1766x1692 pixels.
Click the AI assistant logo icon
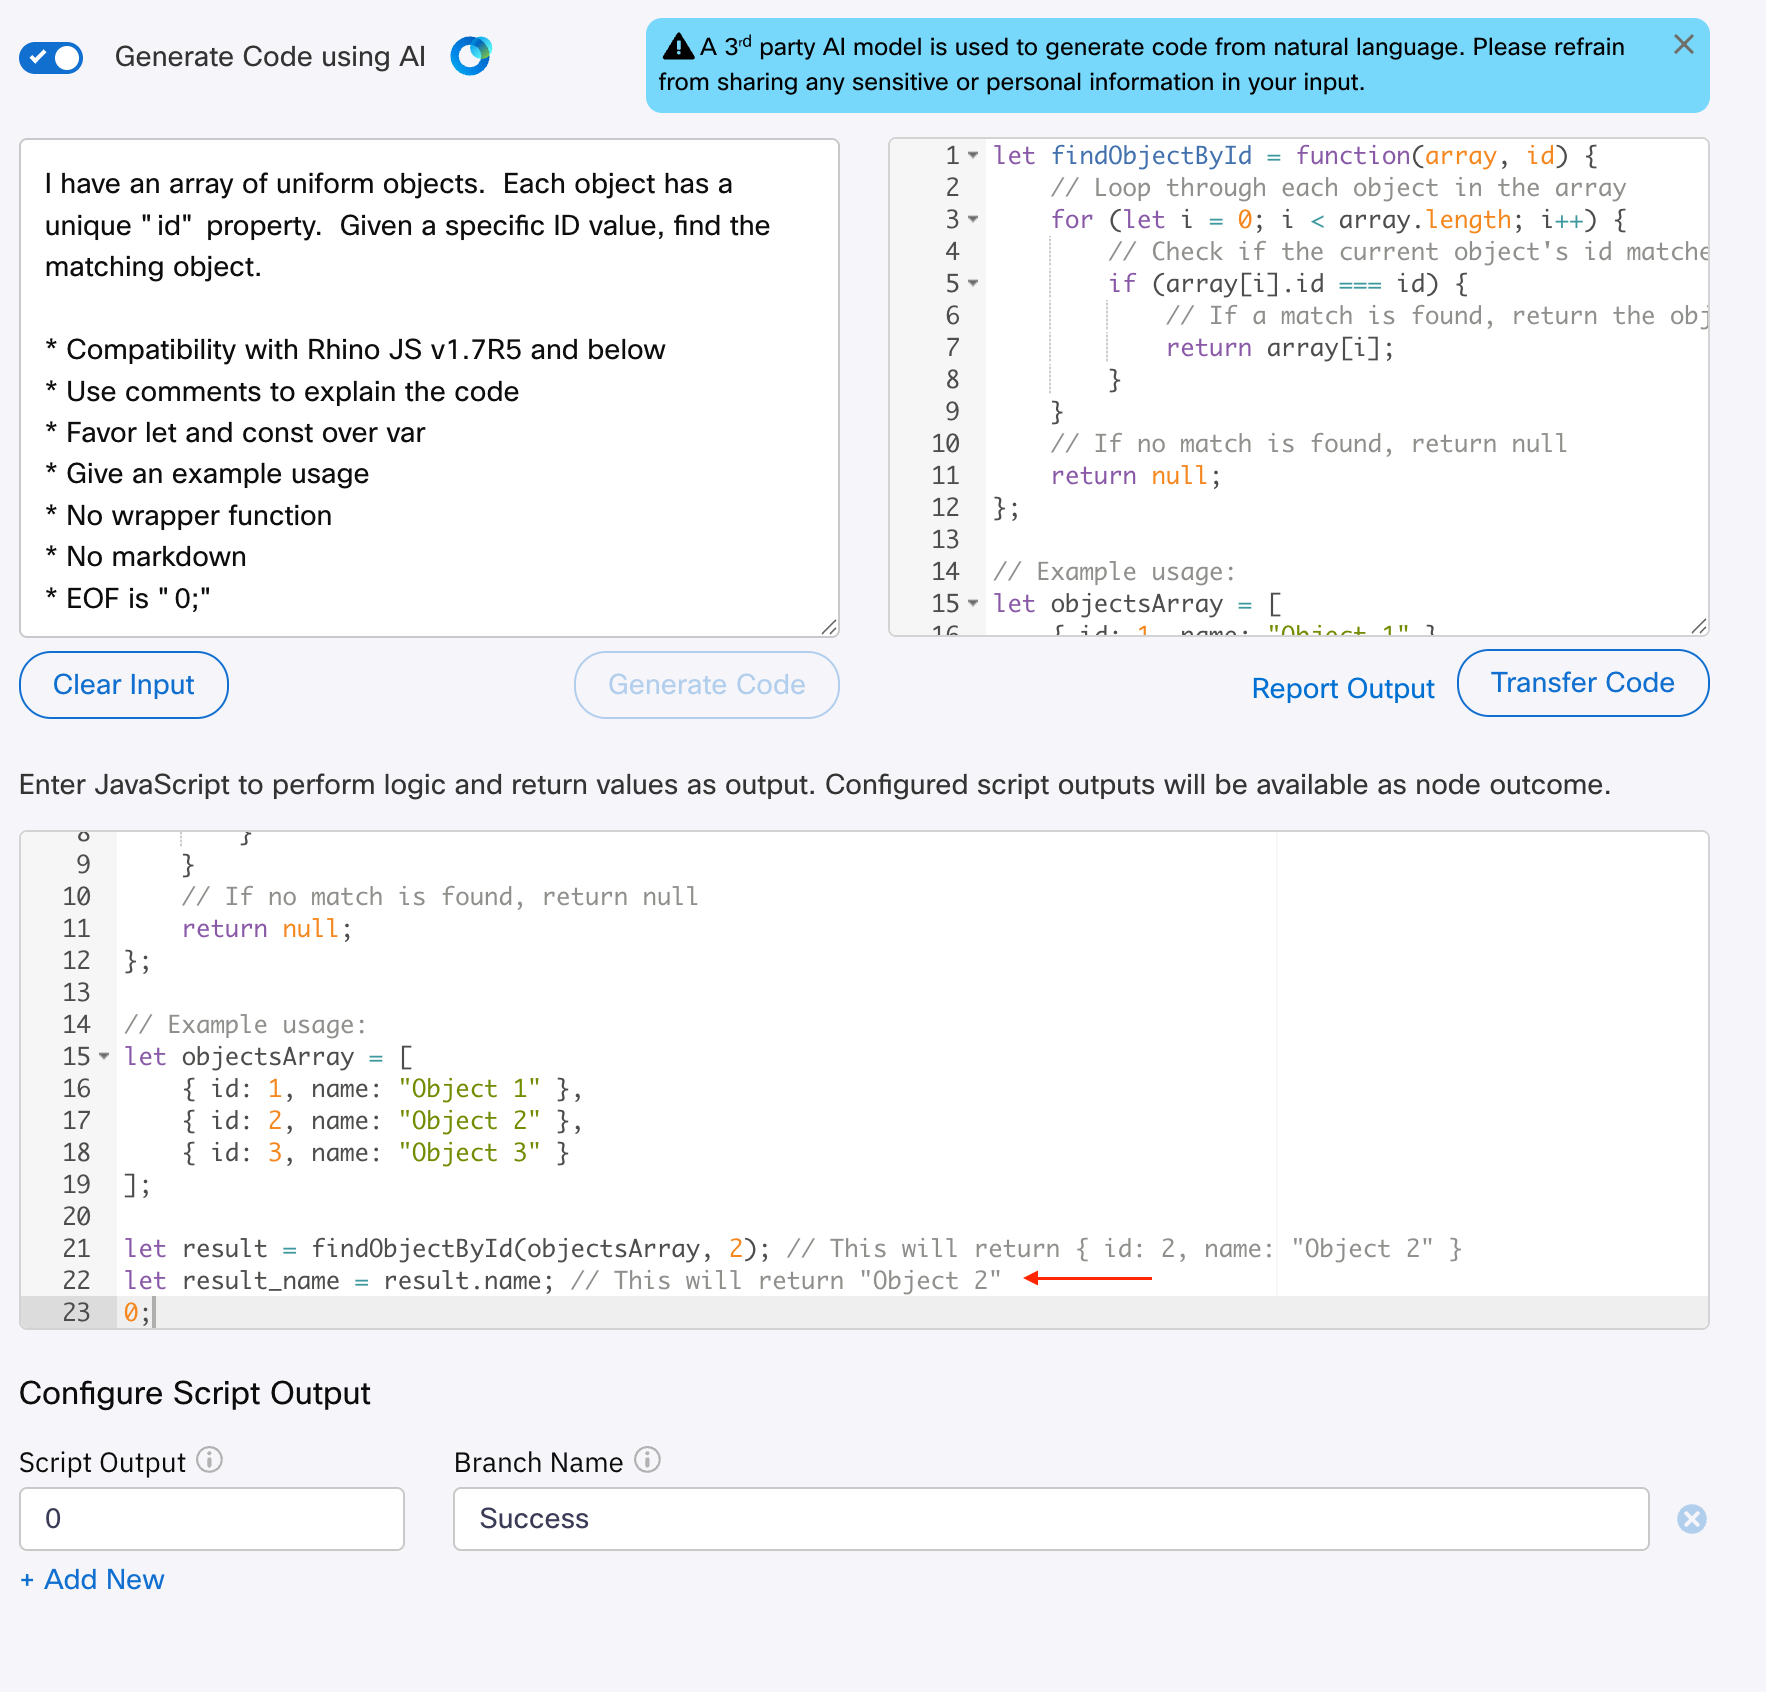pos(470,56)
